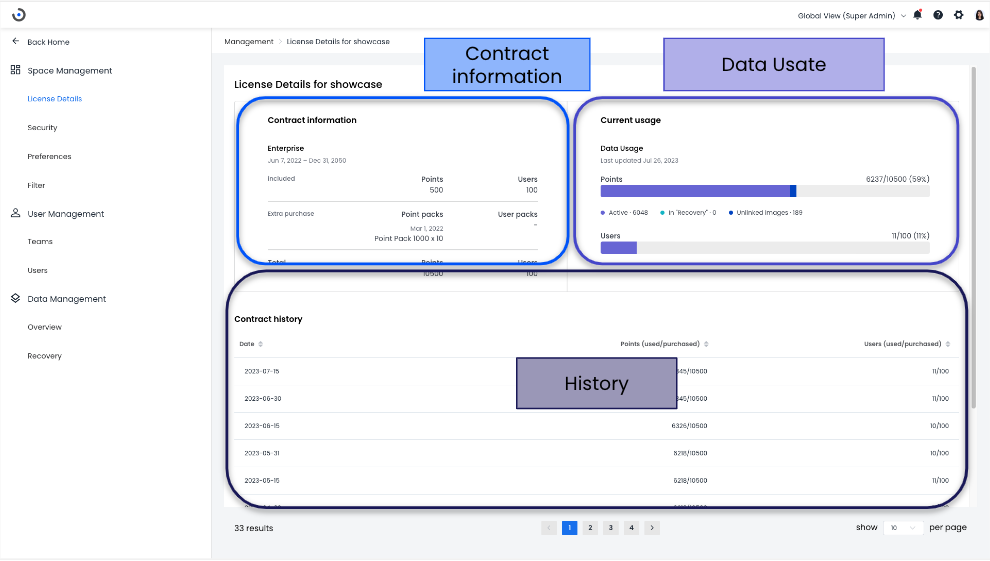
Task: Click the 33 results count
Action: pos(254,528)
